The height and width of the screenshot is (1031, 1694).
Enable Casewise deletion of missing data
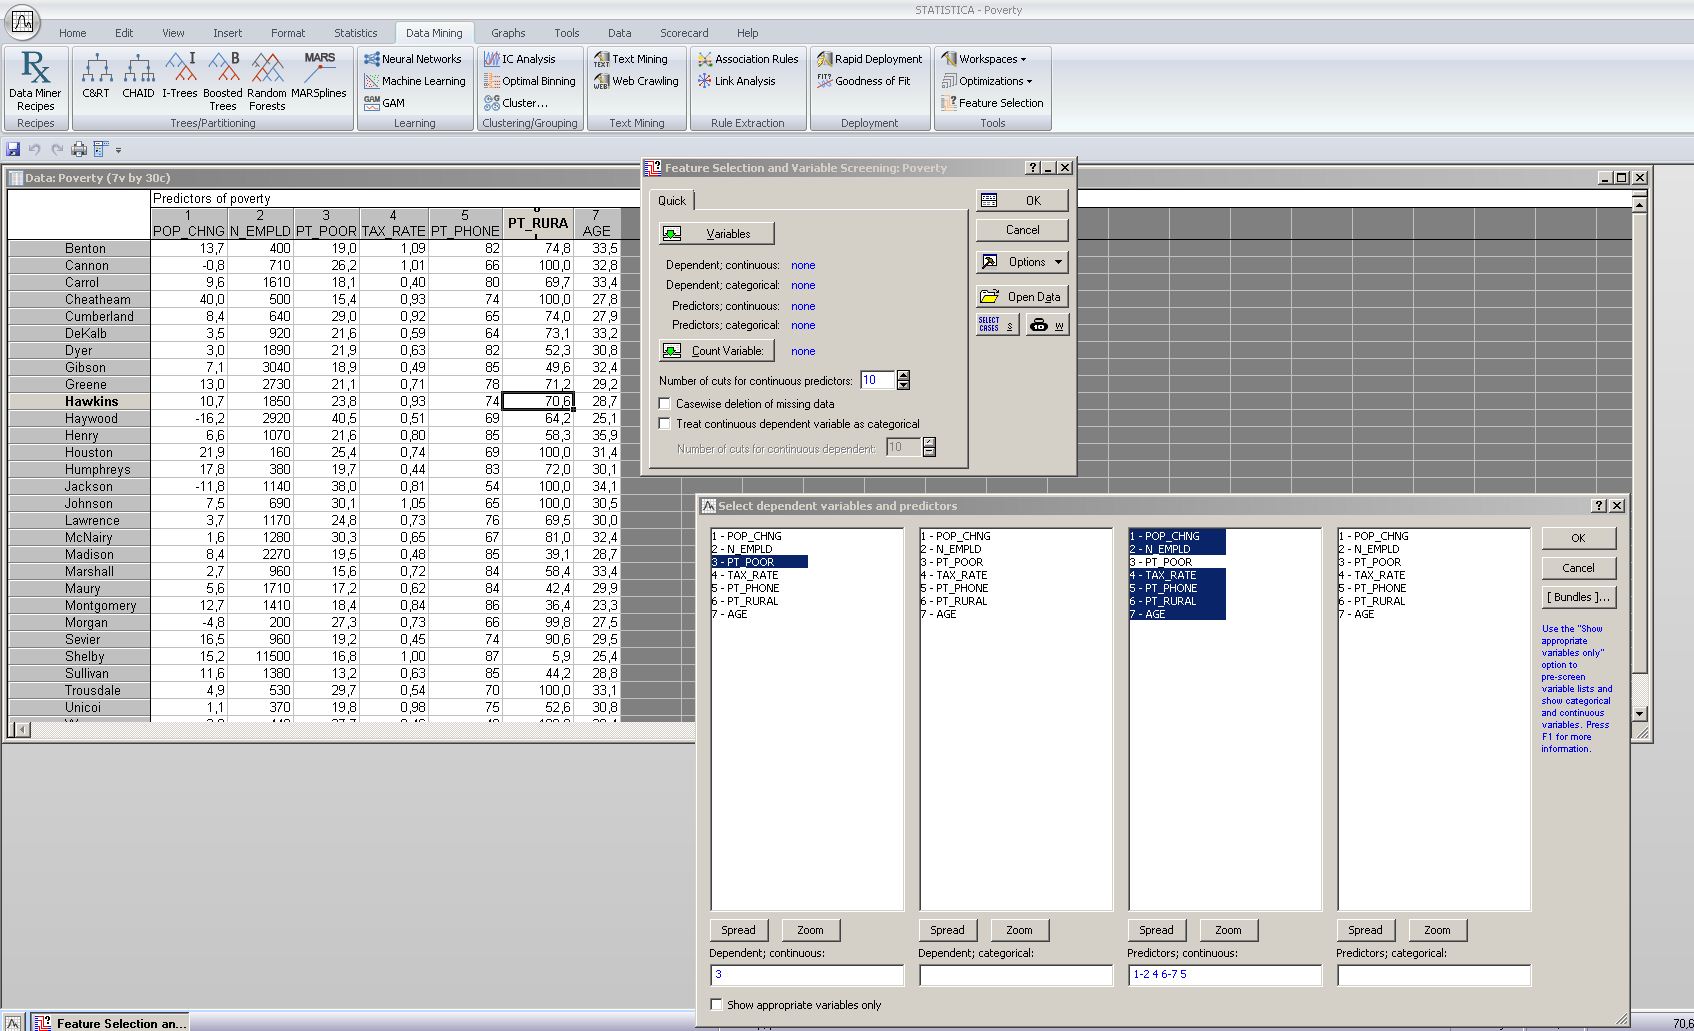[665, 403]
